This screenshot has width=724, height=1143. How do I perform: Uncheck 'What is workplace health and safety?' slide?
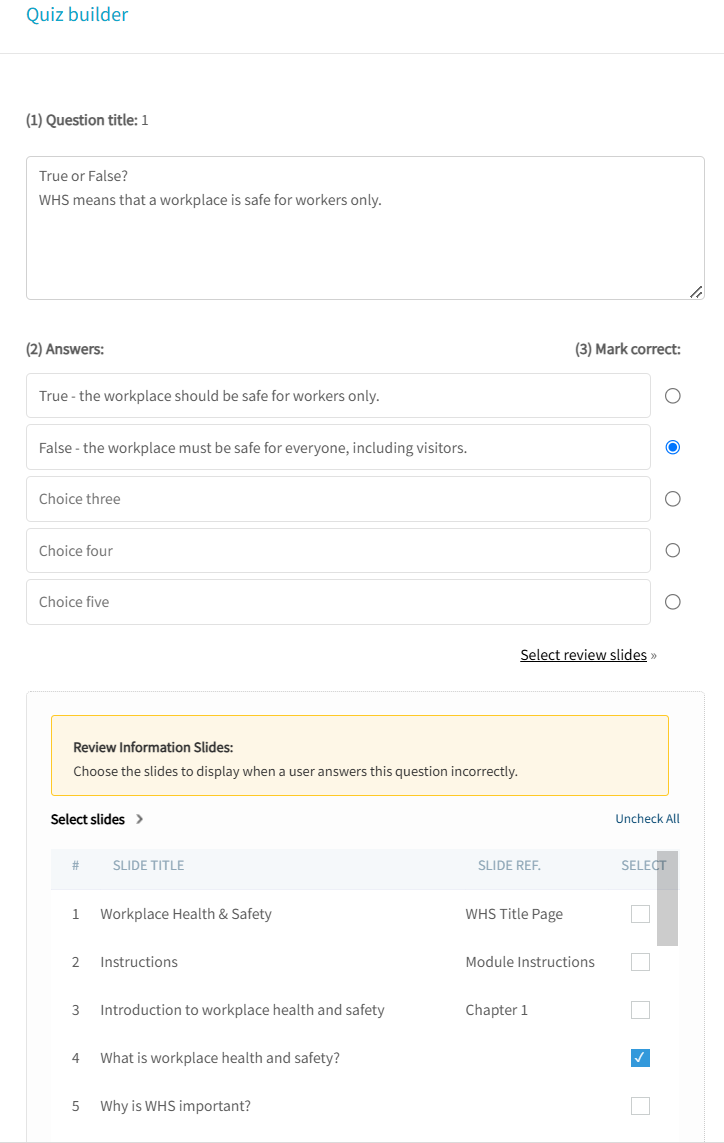640,1058
